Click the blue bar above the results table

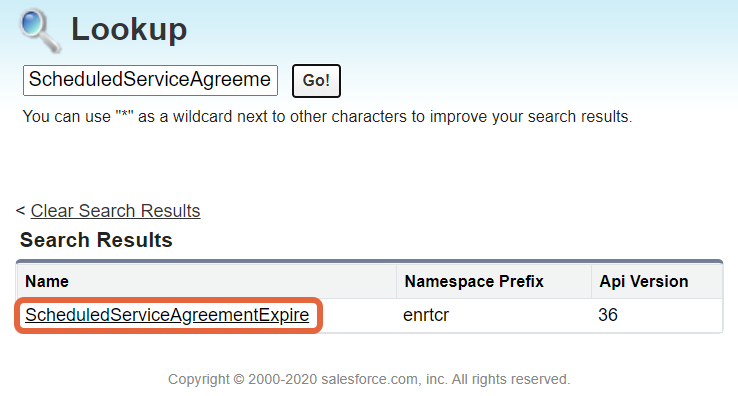369,261
